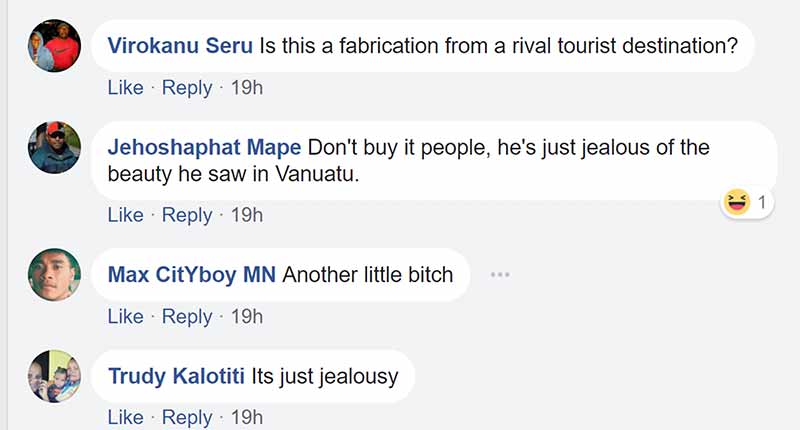Open the three-dot comment options menu
This screenshot has width=800, height=430.
(x=500, y=274)
